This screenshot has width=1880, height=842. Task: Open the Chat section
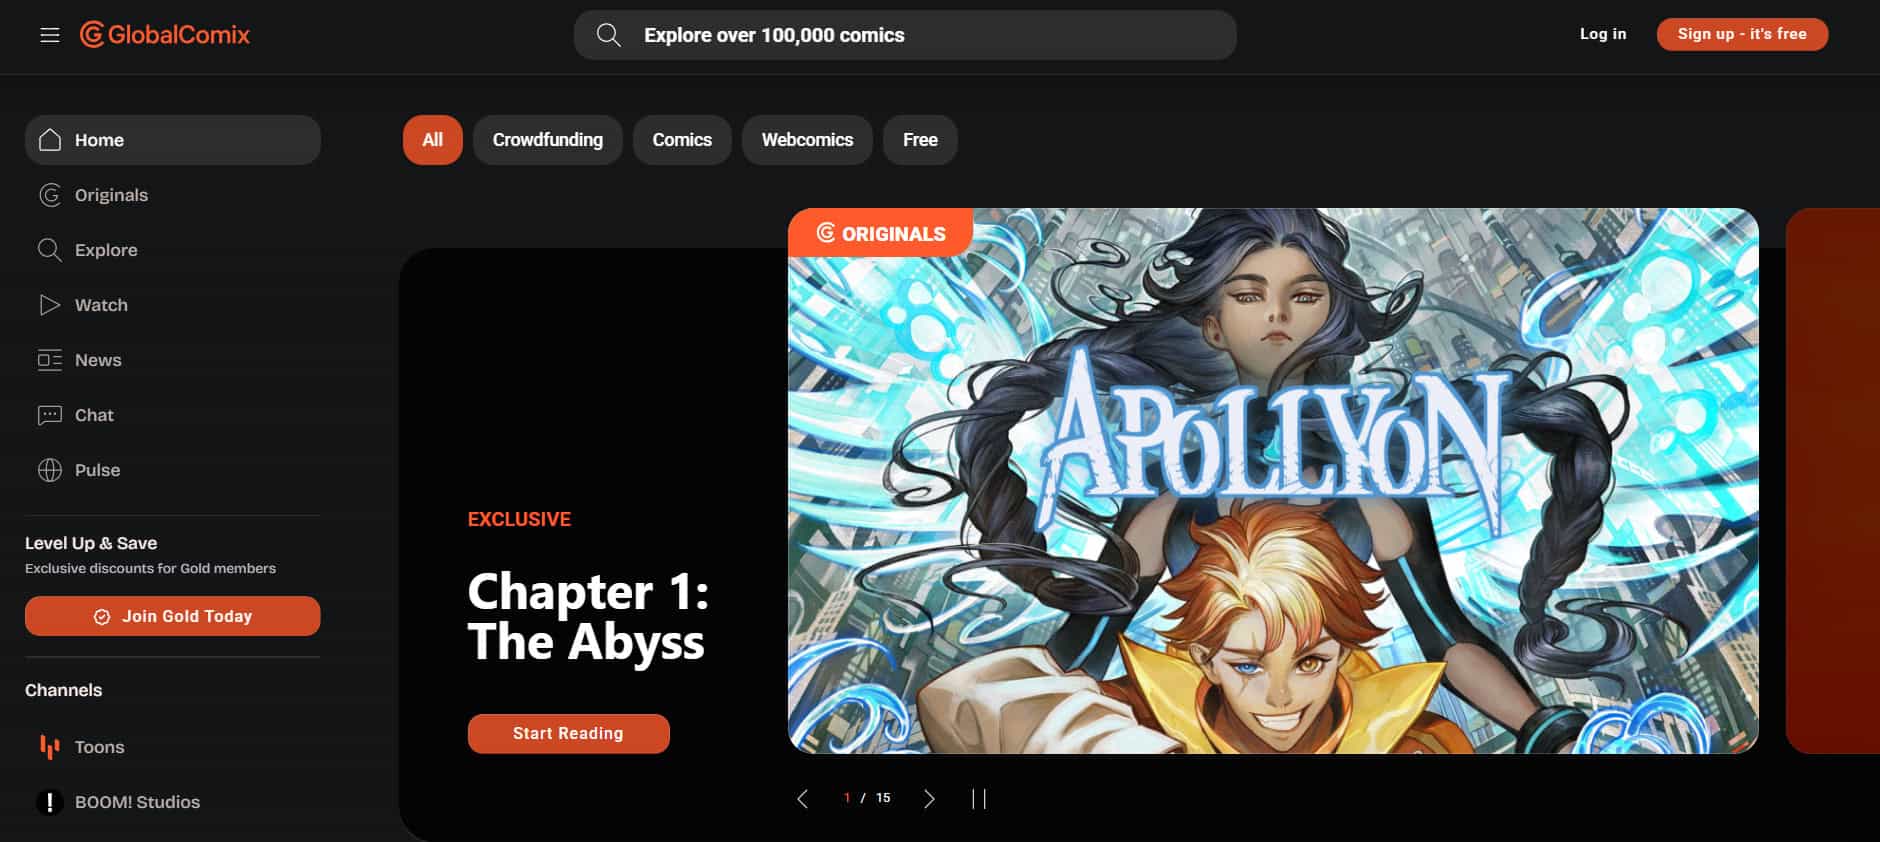tap(173, 415)
